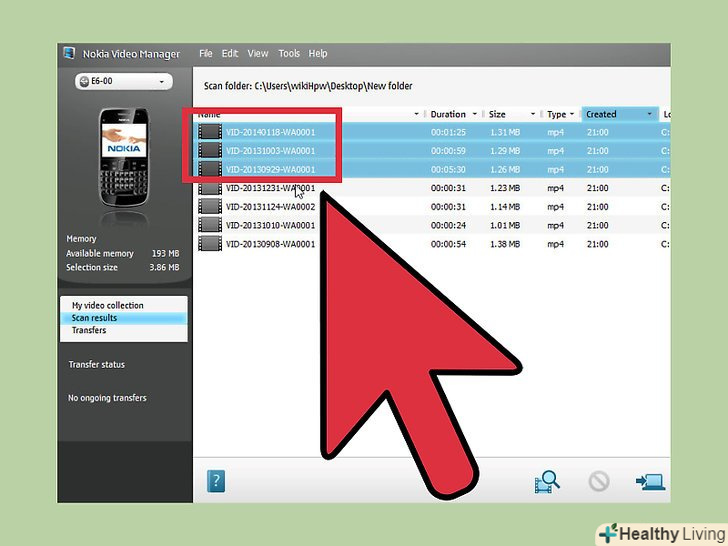Click size 1.14 MB cell

point(505,207)
